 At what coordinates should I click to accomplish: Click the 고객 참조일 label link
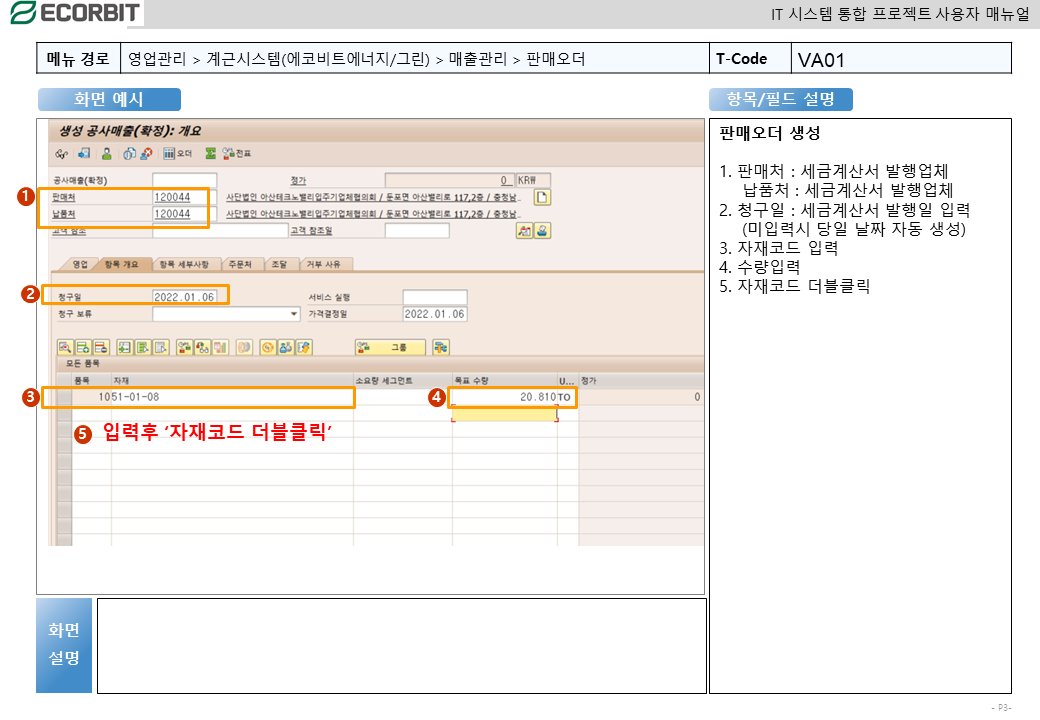[311, 231]
